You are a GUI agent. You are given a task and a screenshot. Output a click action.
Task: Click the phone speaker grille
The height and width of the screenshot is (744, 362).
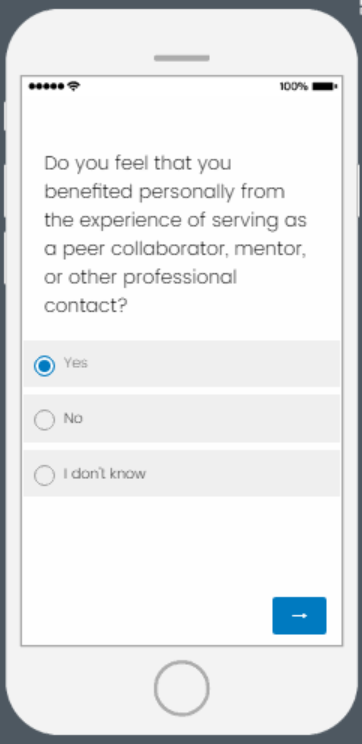click(x=182, y=58)
